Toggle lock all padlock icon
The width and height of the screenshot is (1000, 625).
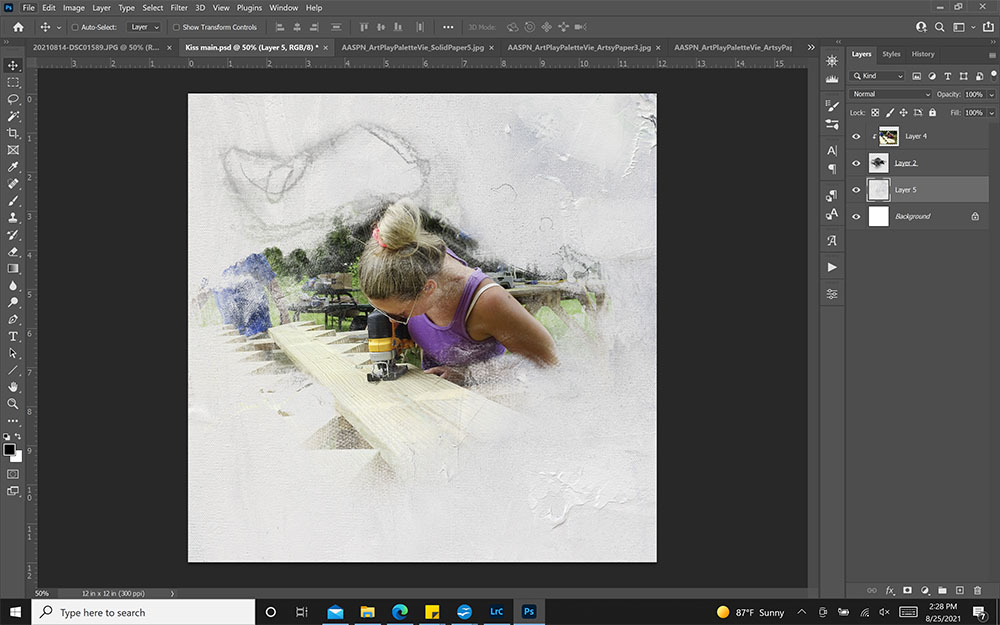(x=932, y=113)
